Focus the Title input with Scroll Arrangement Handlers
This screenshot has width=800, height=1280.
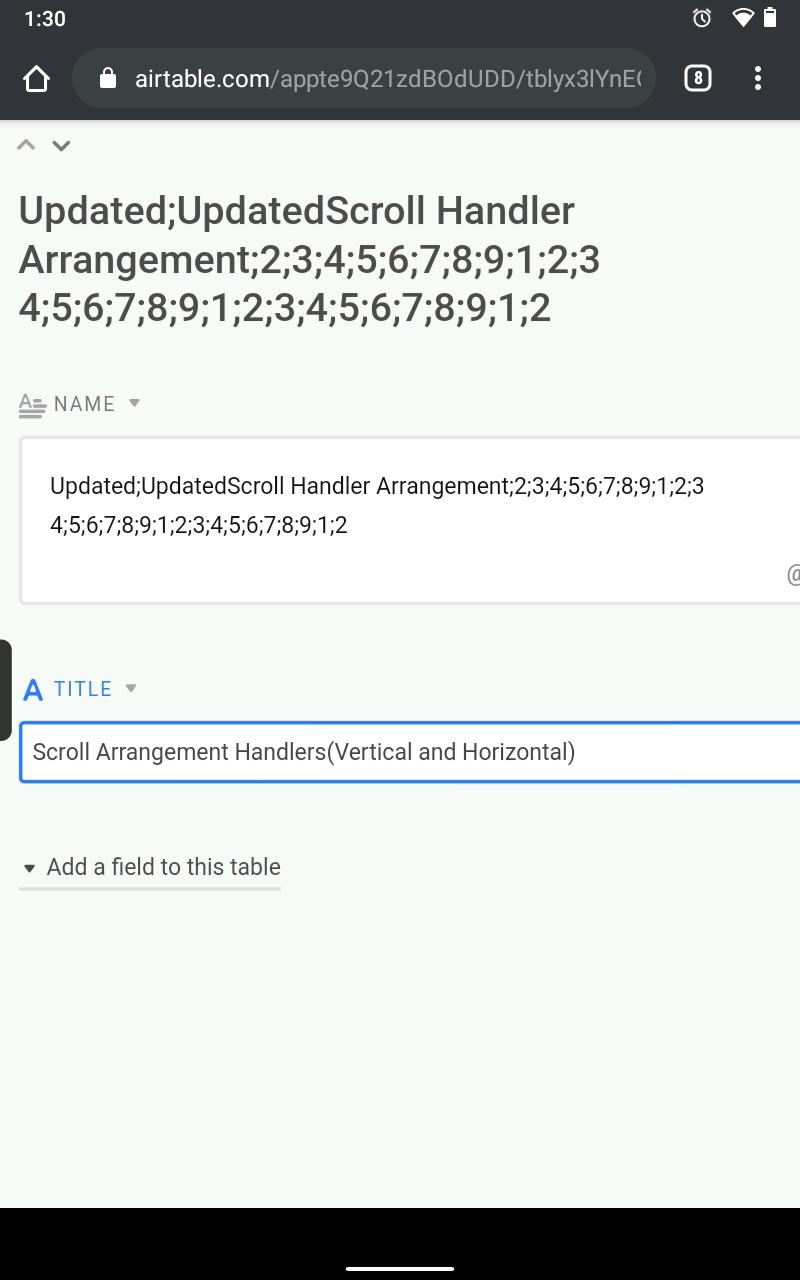click(x=410, y=752)
